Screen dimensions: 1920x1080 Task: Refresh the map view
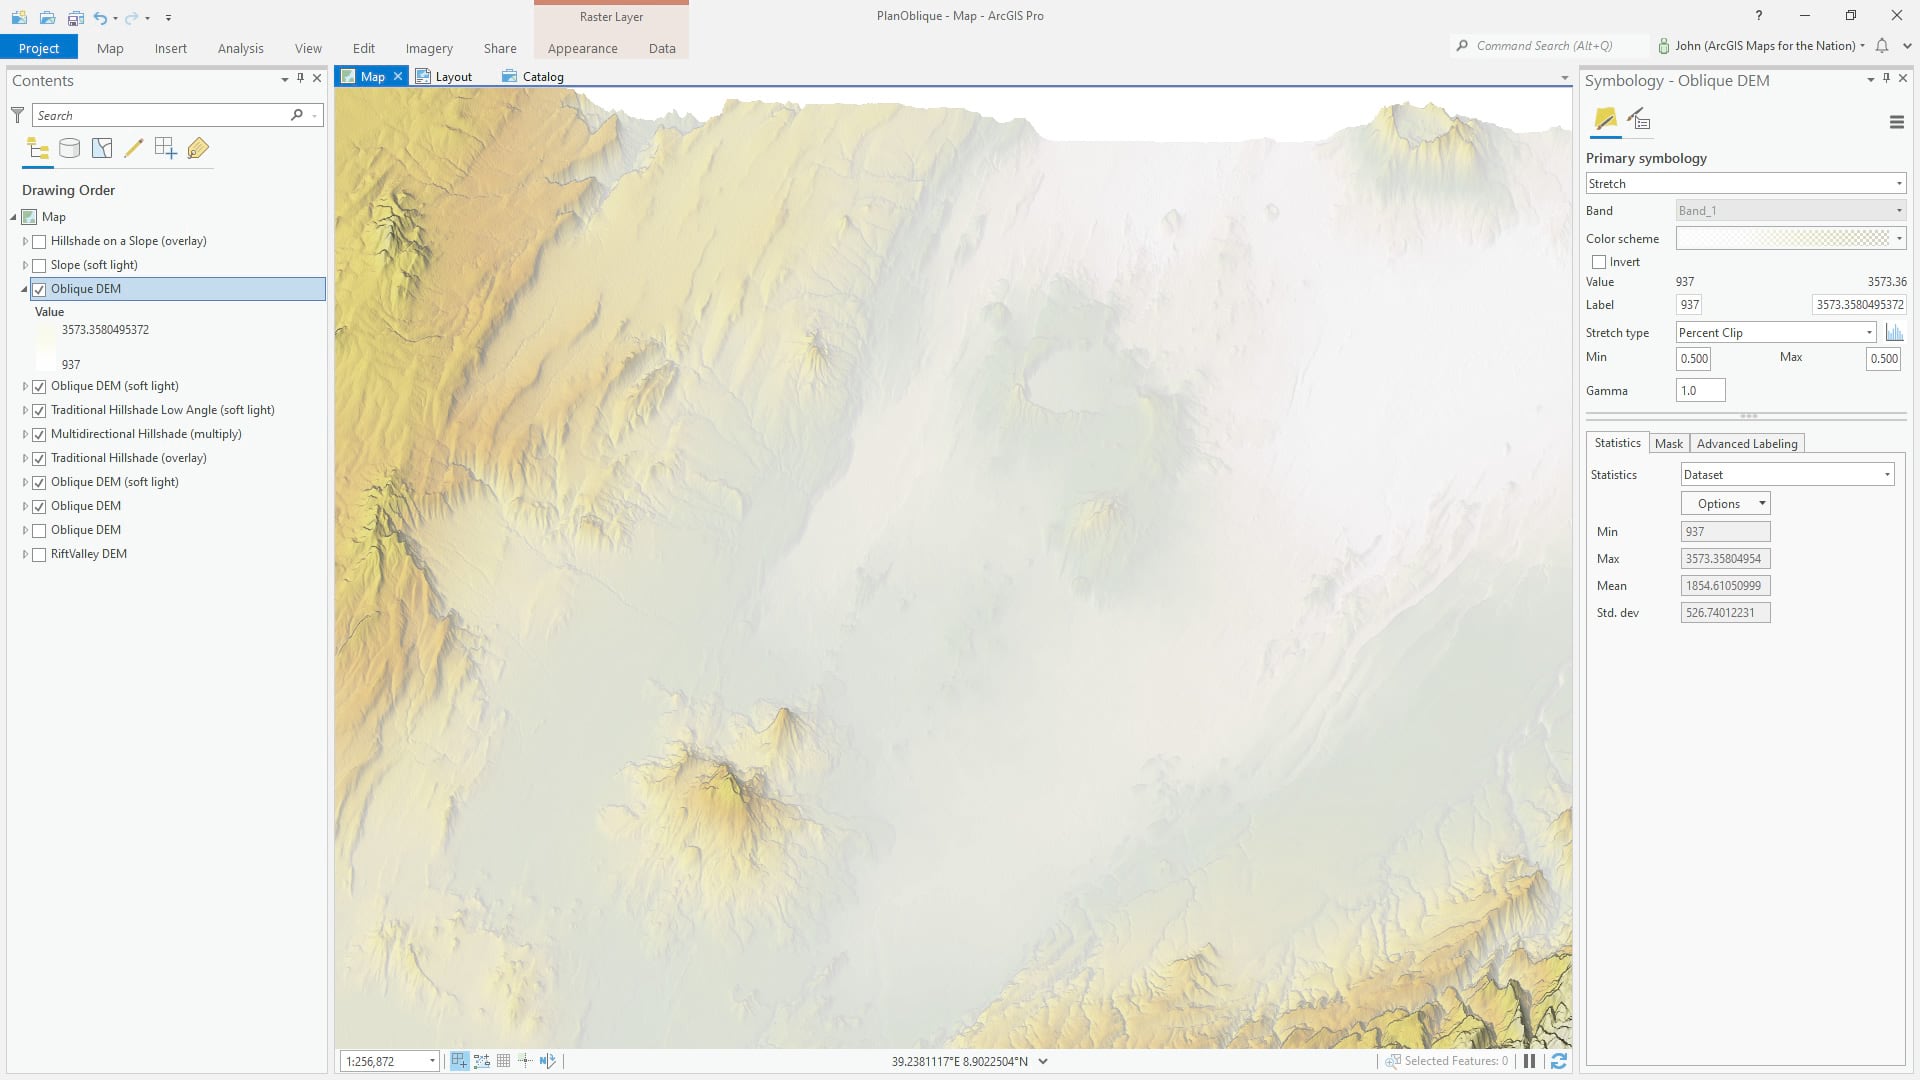click(x=1558, y=1061)
